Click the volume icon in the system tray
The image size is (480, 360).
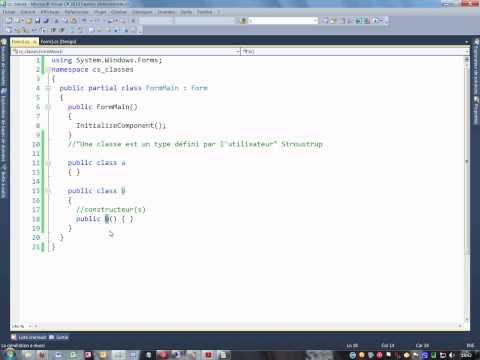pyautogui.click(x=452, y=355)
